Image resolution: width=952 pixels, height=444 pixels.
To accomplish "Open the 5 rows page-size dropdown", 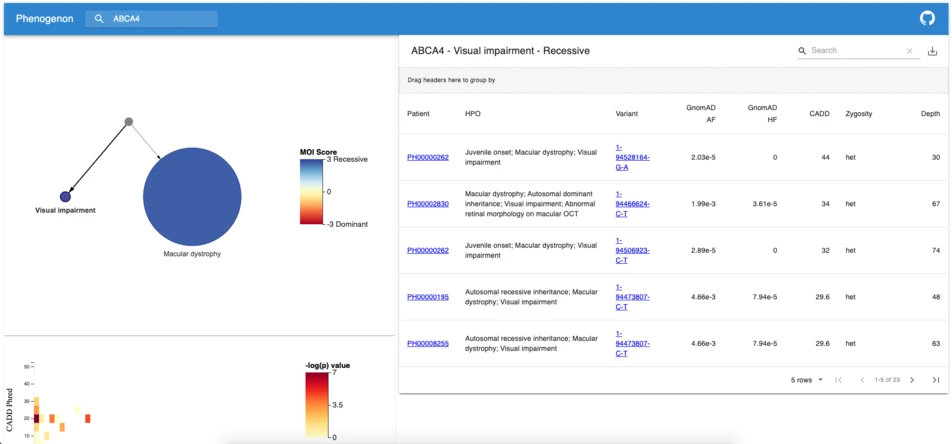I will pos(807,380).
